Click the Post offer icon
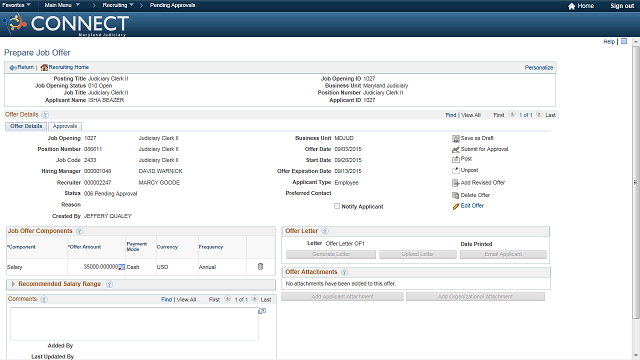This screenshot has width=640, height=360. pyautogui.click(x=456, y=159)
